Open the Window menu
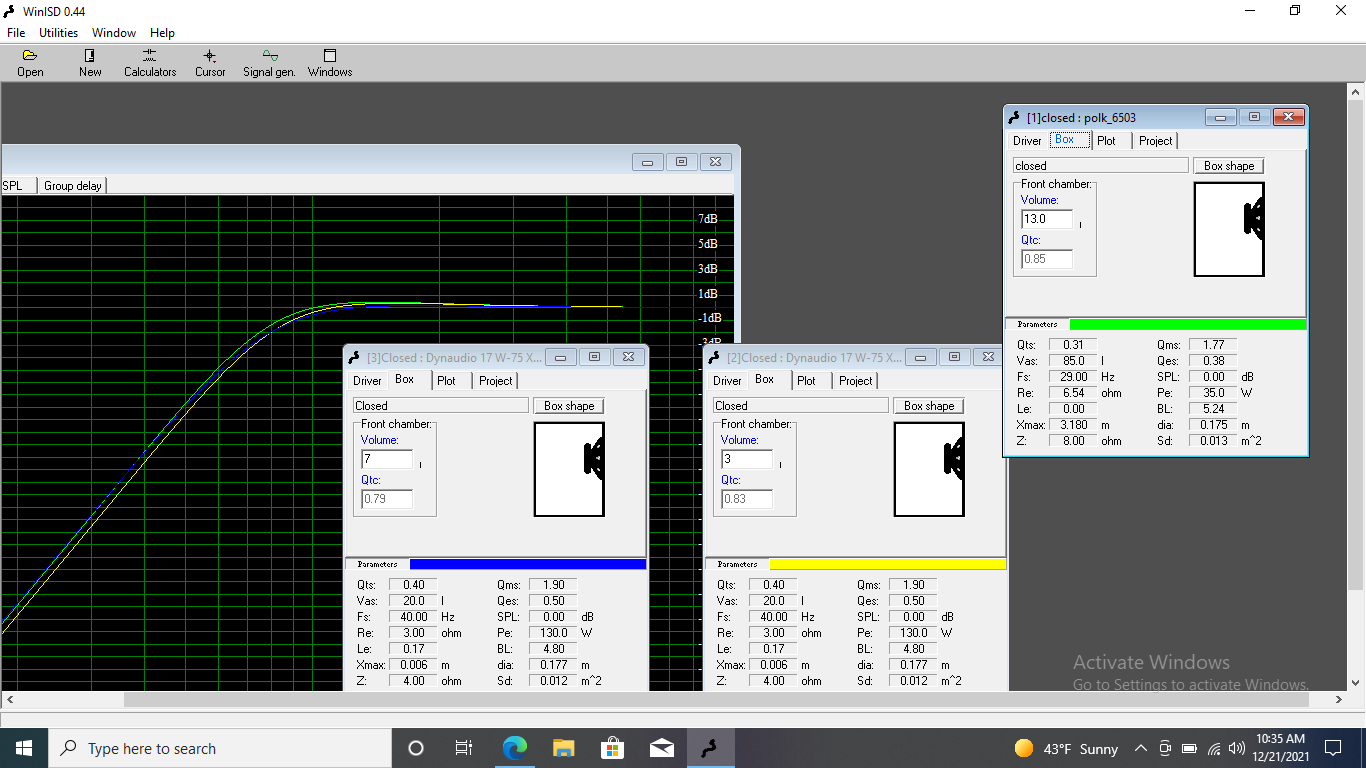Viewport: 1366px width, 768px height. 114,32
